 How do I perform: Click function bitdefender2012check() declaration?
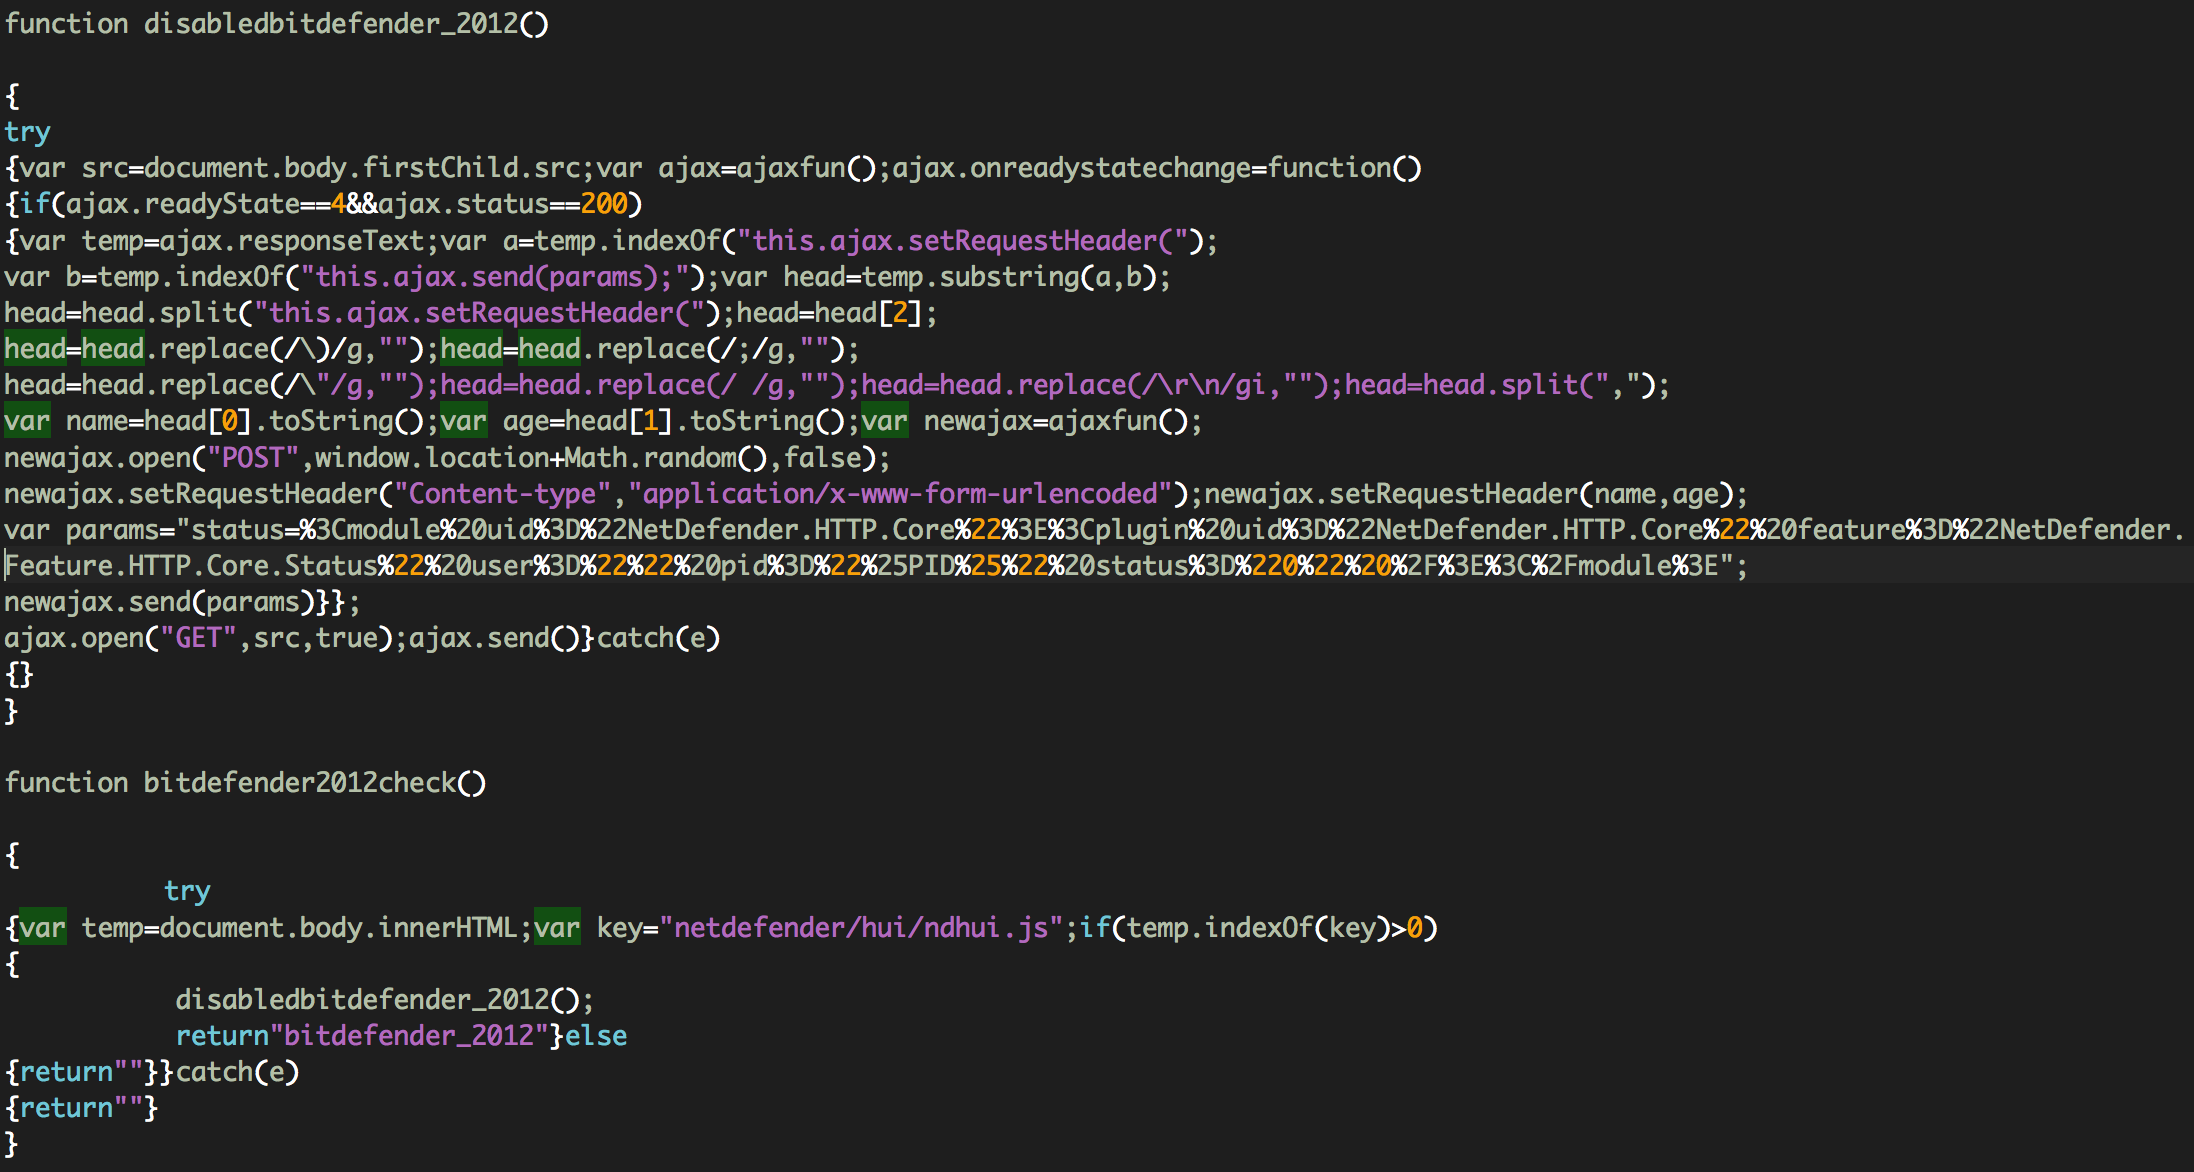pos(245,783)
